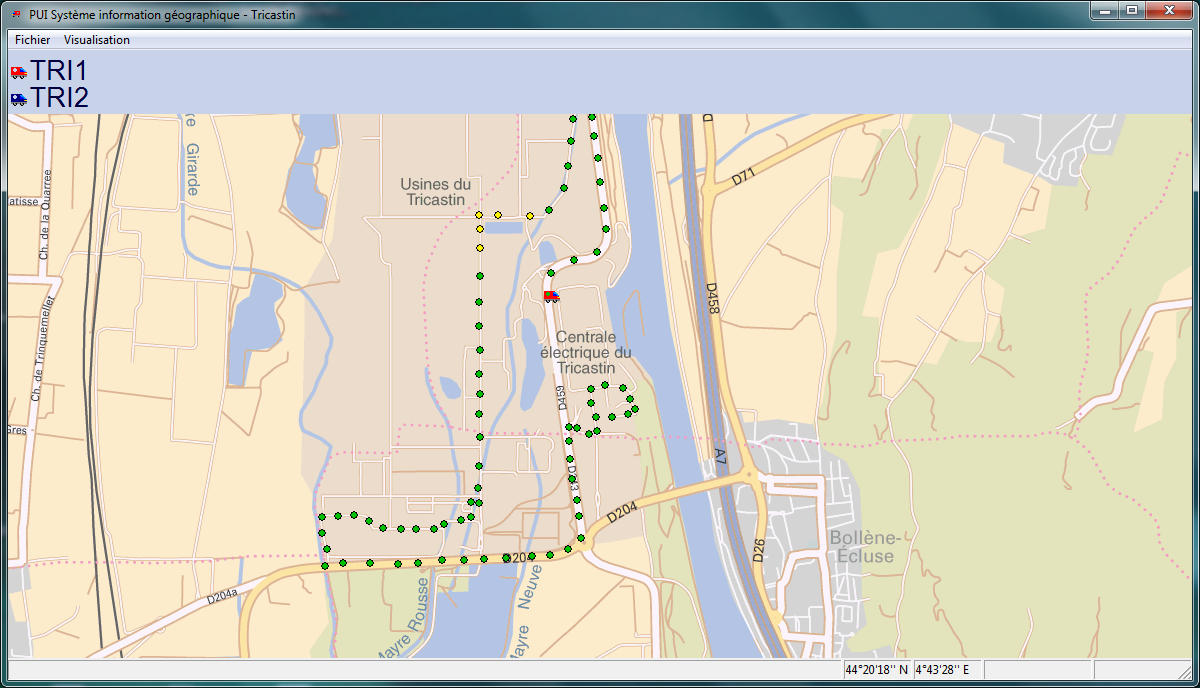Click the Usines du Tricastin map label
1200x688 pixels.
(435, 192)
